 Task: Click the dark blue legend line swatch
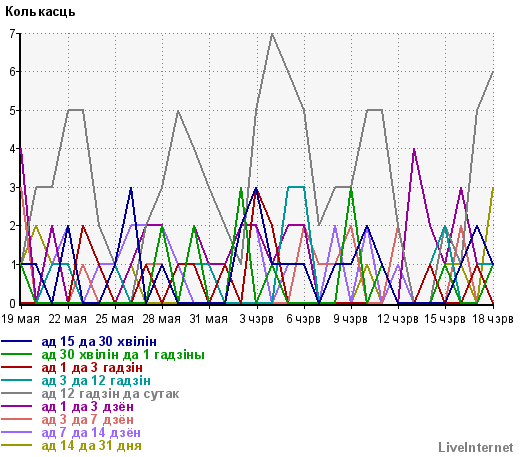click(x=17, y=341)
